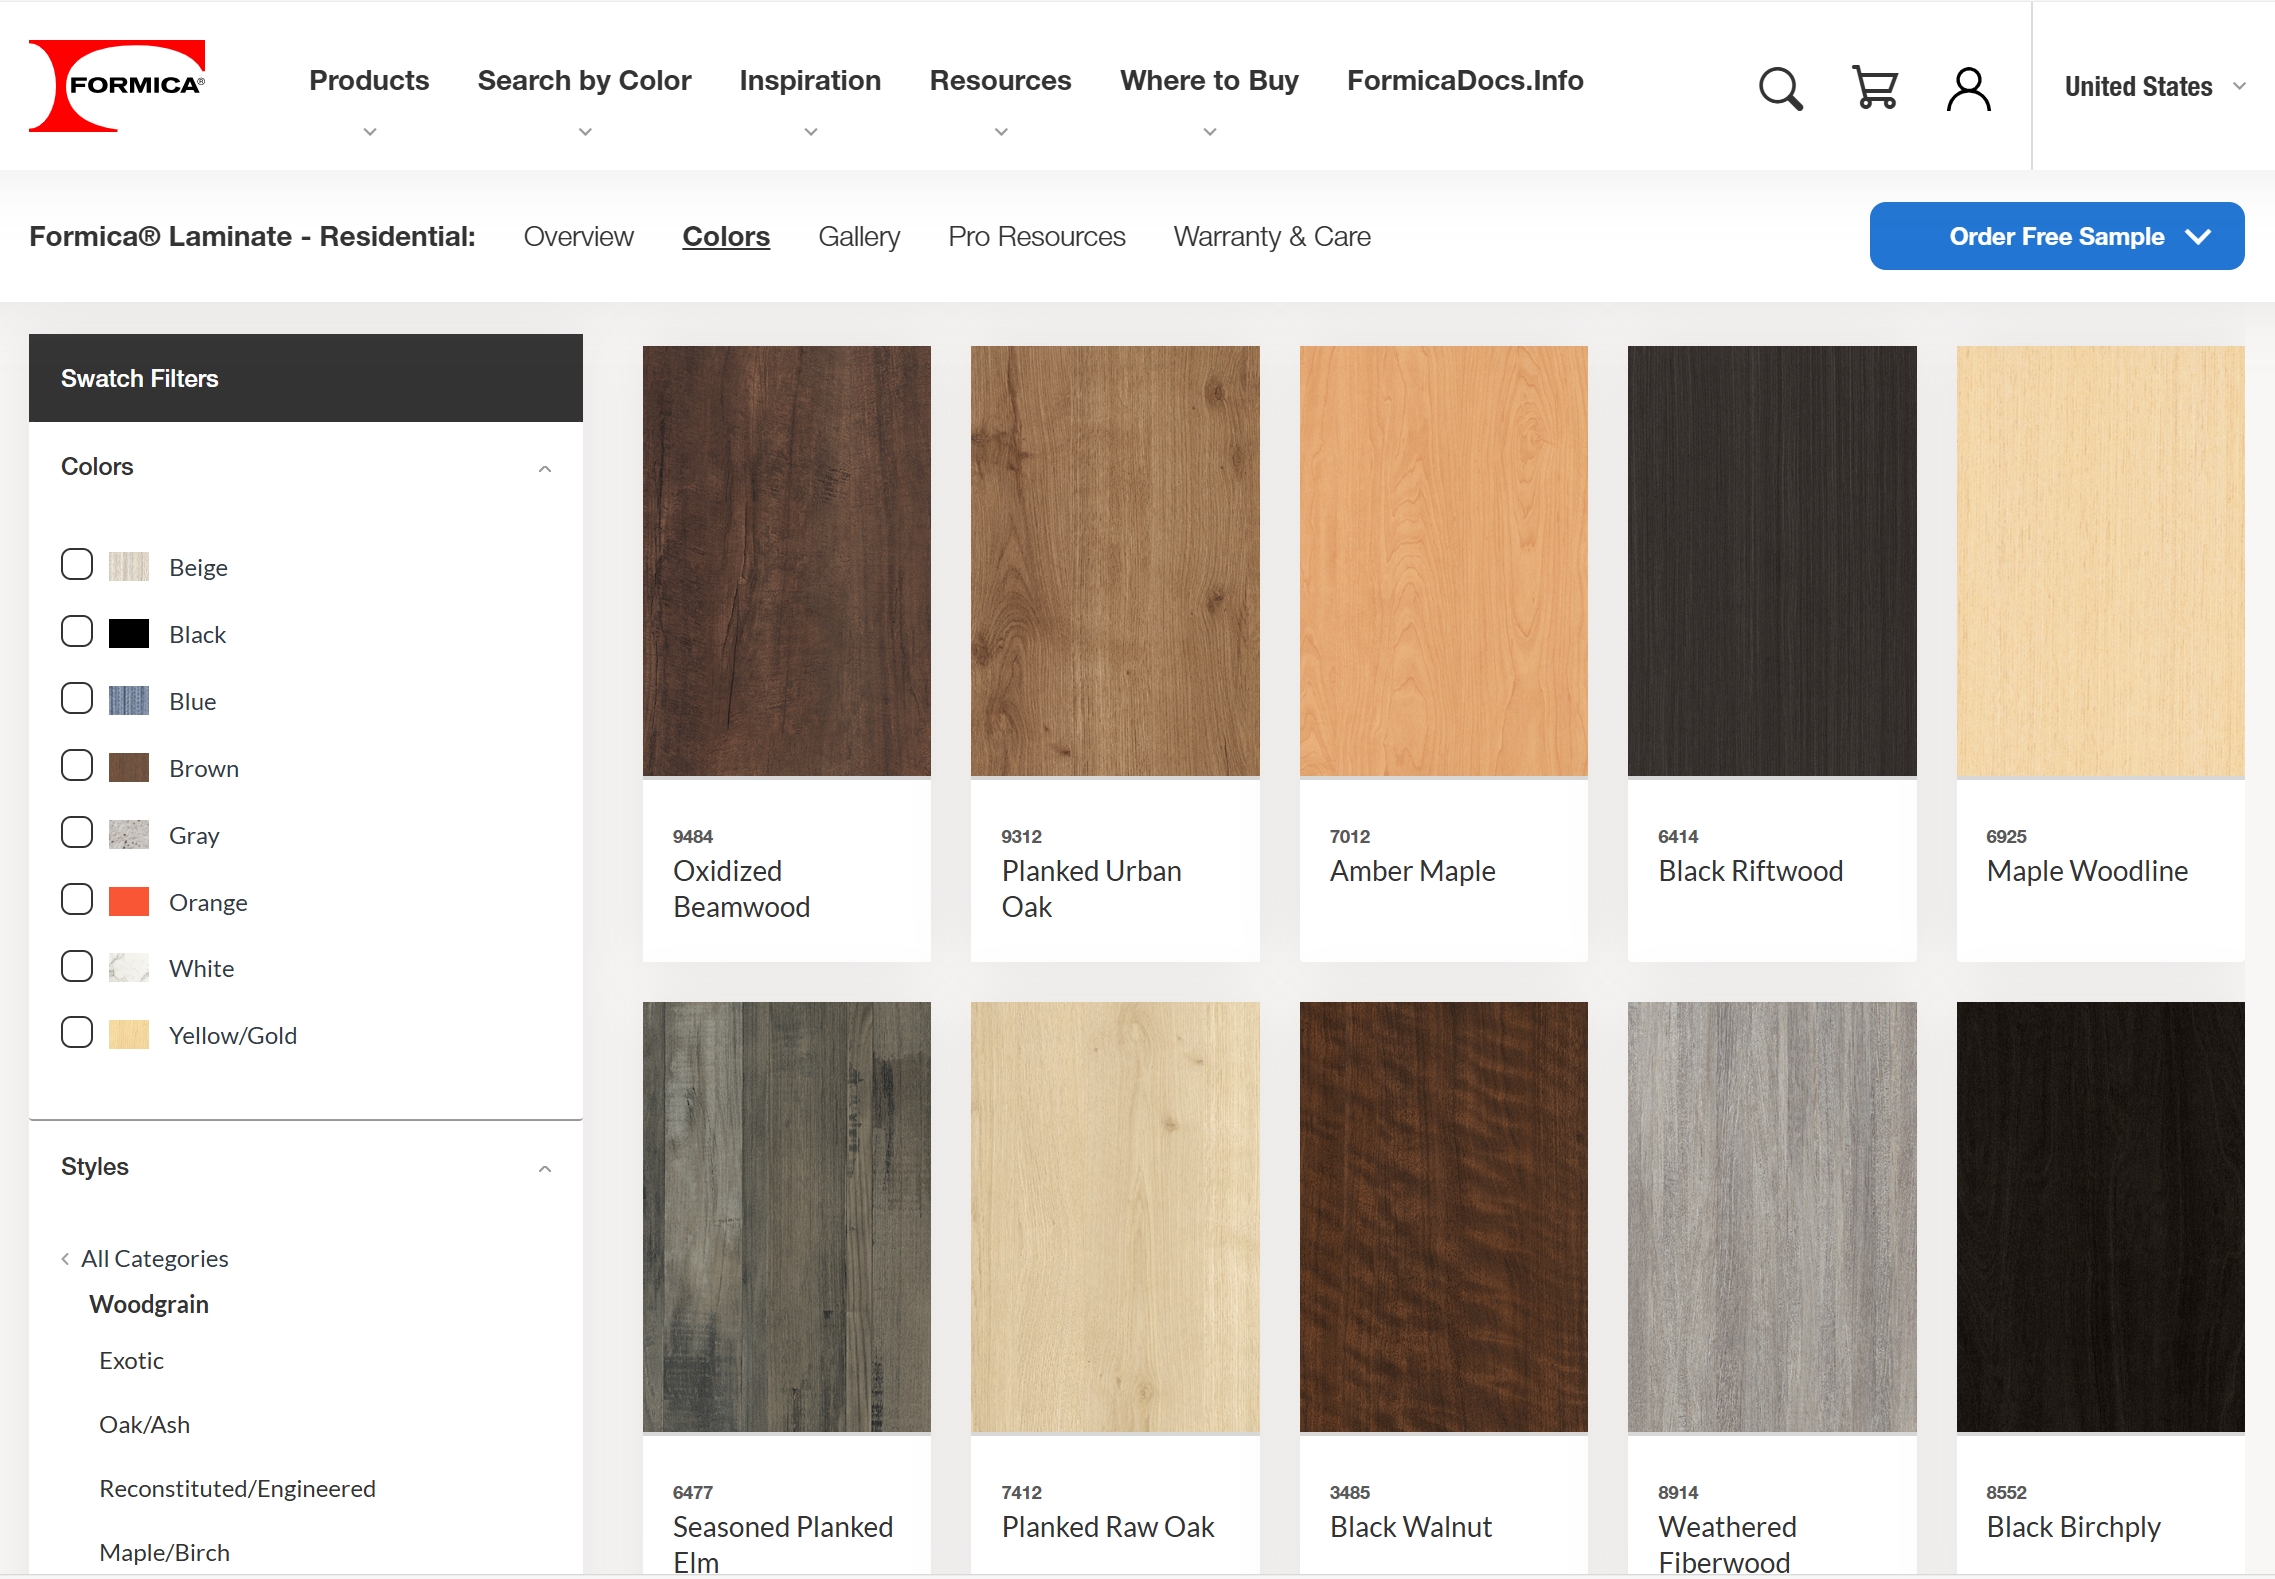Click the Planked Raw Oak product name
Screen dimensions: 2275x1579
(1108, 1527)
